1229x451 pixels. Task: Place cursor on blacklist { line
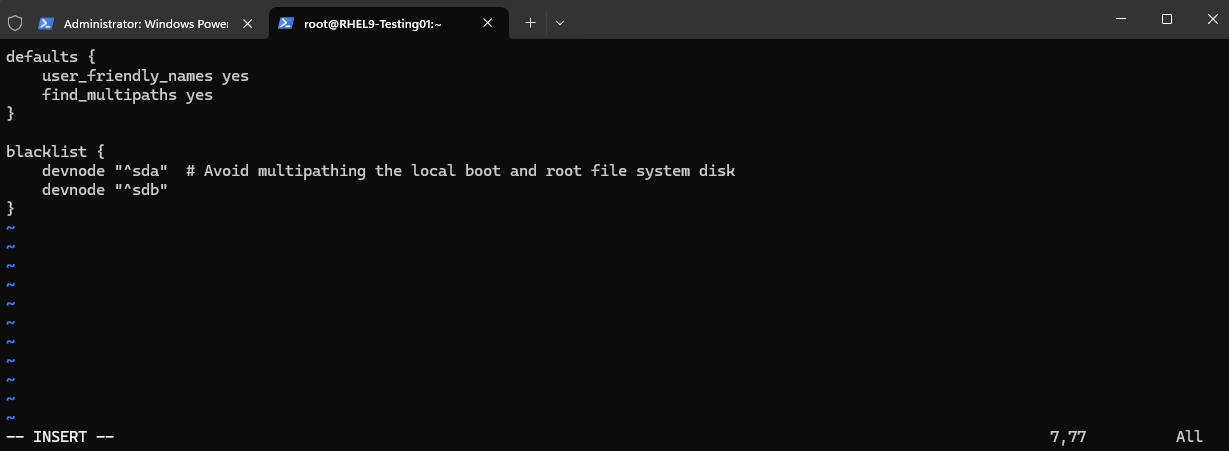[x=55, y=152]
